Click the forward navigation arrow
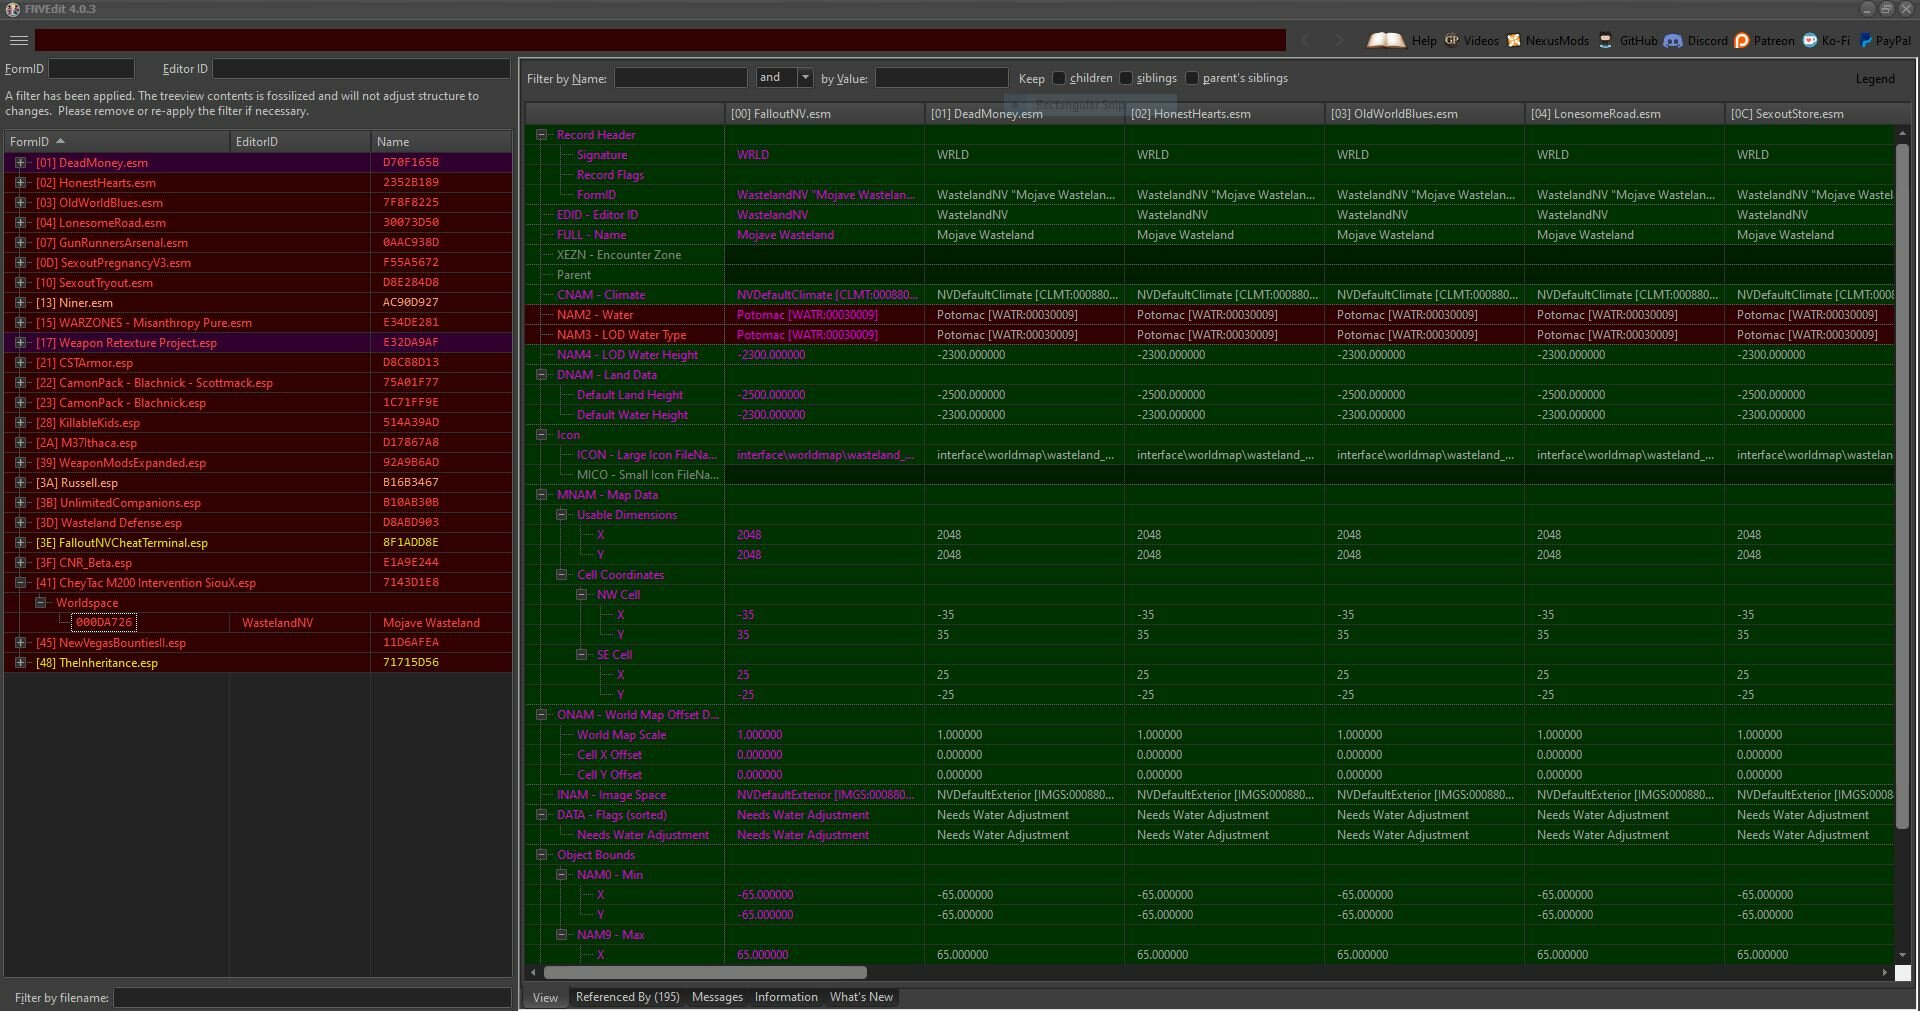This screenshot has width=1920, height=1011. [x=1340, y=40]
